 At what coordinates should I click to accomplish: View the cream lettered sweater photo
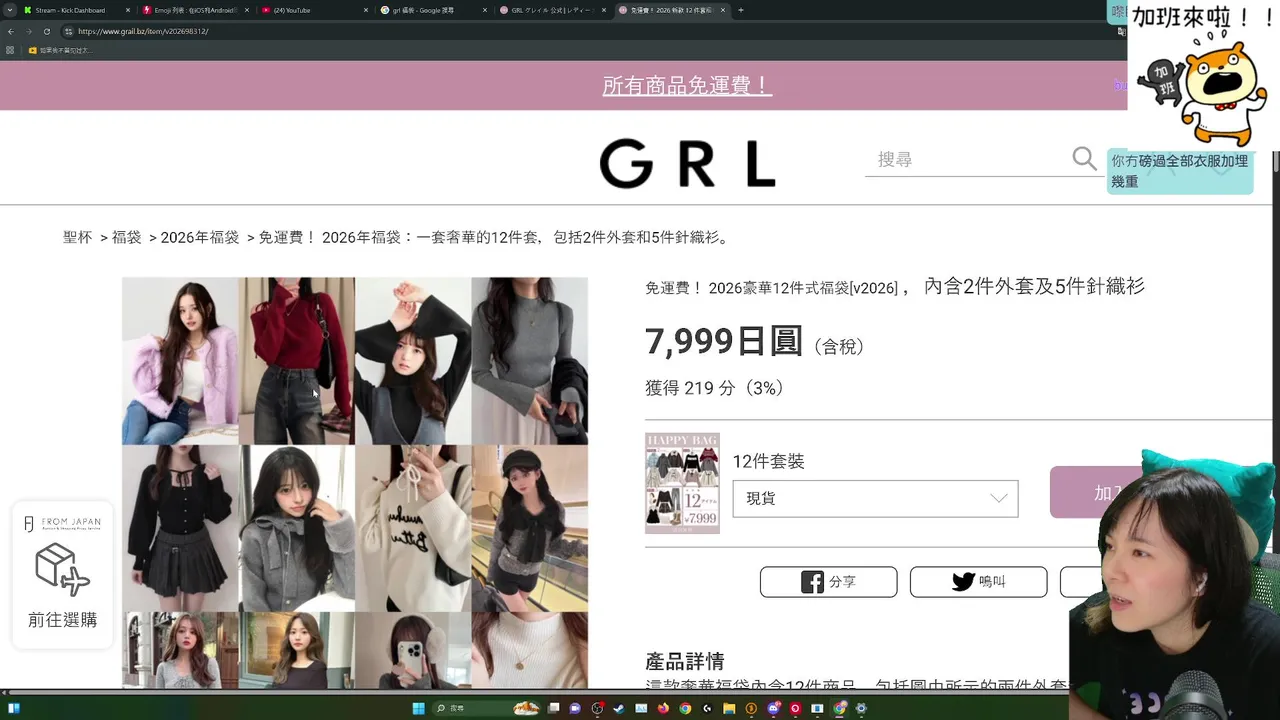[413, 528]
